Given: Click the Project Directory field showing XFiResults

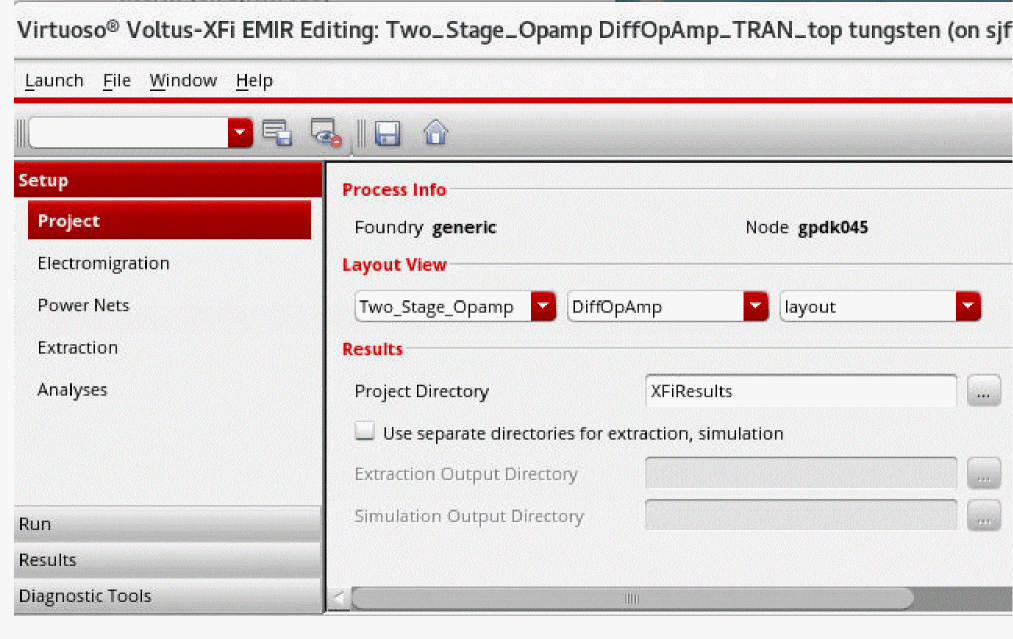Looking at the screenshot, I should pos(800,391).
